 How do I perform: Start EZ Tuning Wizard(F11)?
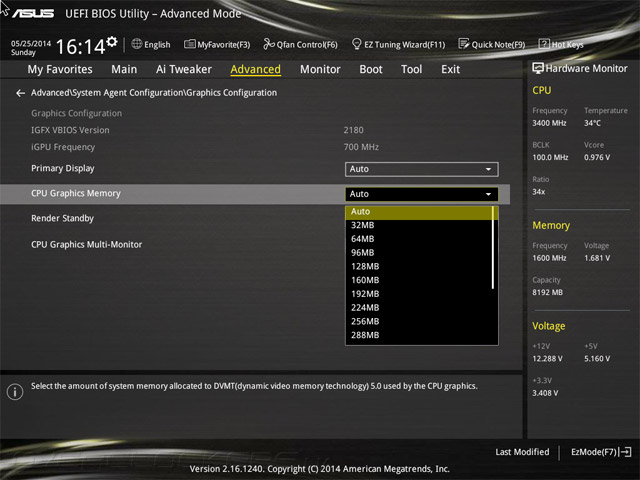pos(398,44)
